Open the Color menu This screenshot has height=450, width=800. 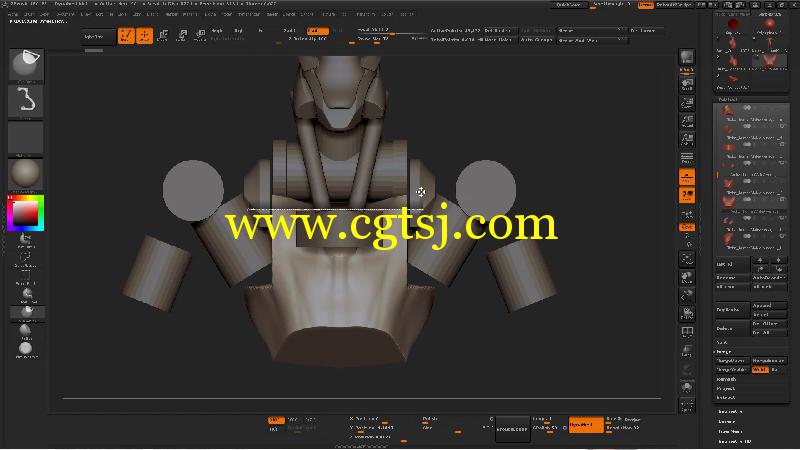[x=45, y=15]
